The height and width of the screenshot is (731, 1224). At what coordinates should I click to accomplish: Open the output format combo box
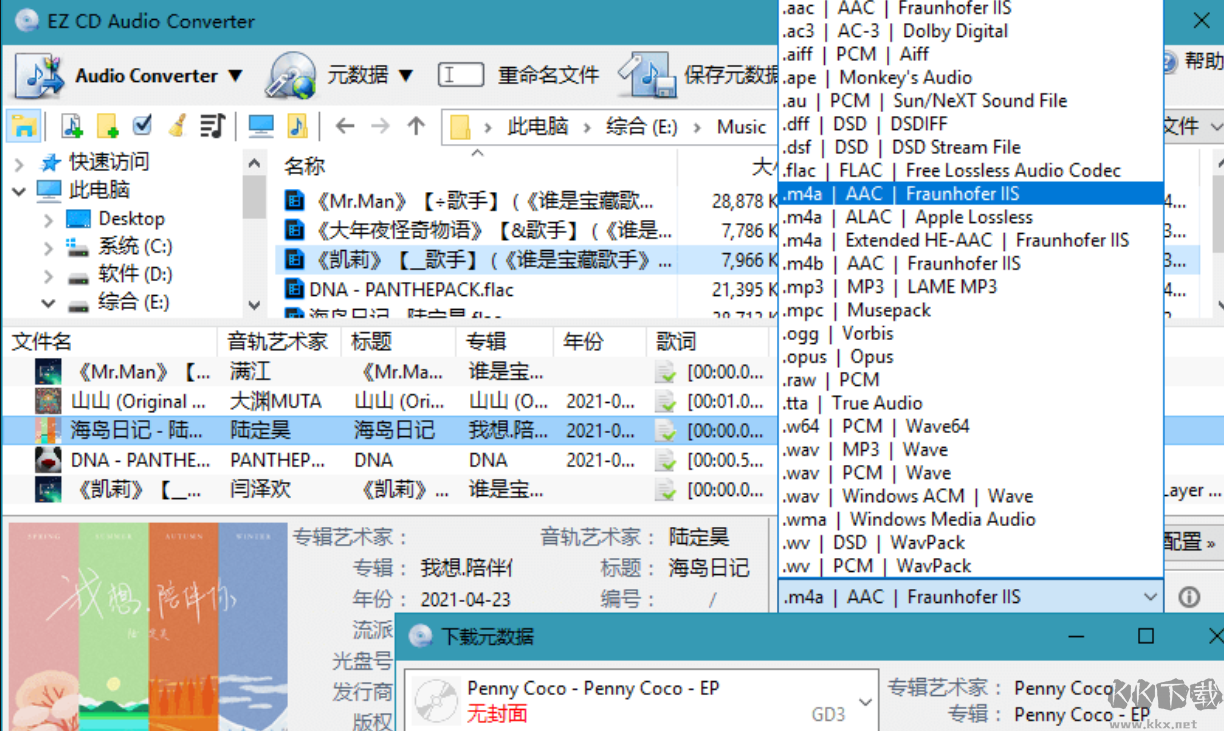pos(1150,597)
